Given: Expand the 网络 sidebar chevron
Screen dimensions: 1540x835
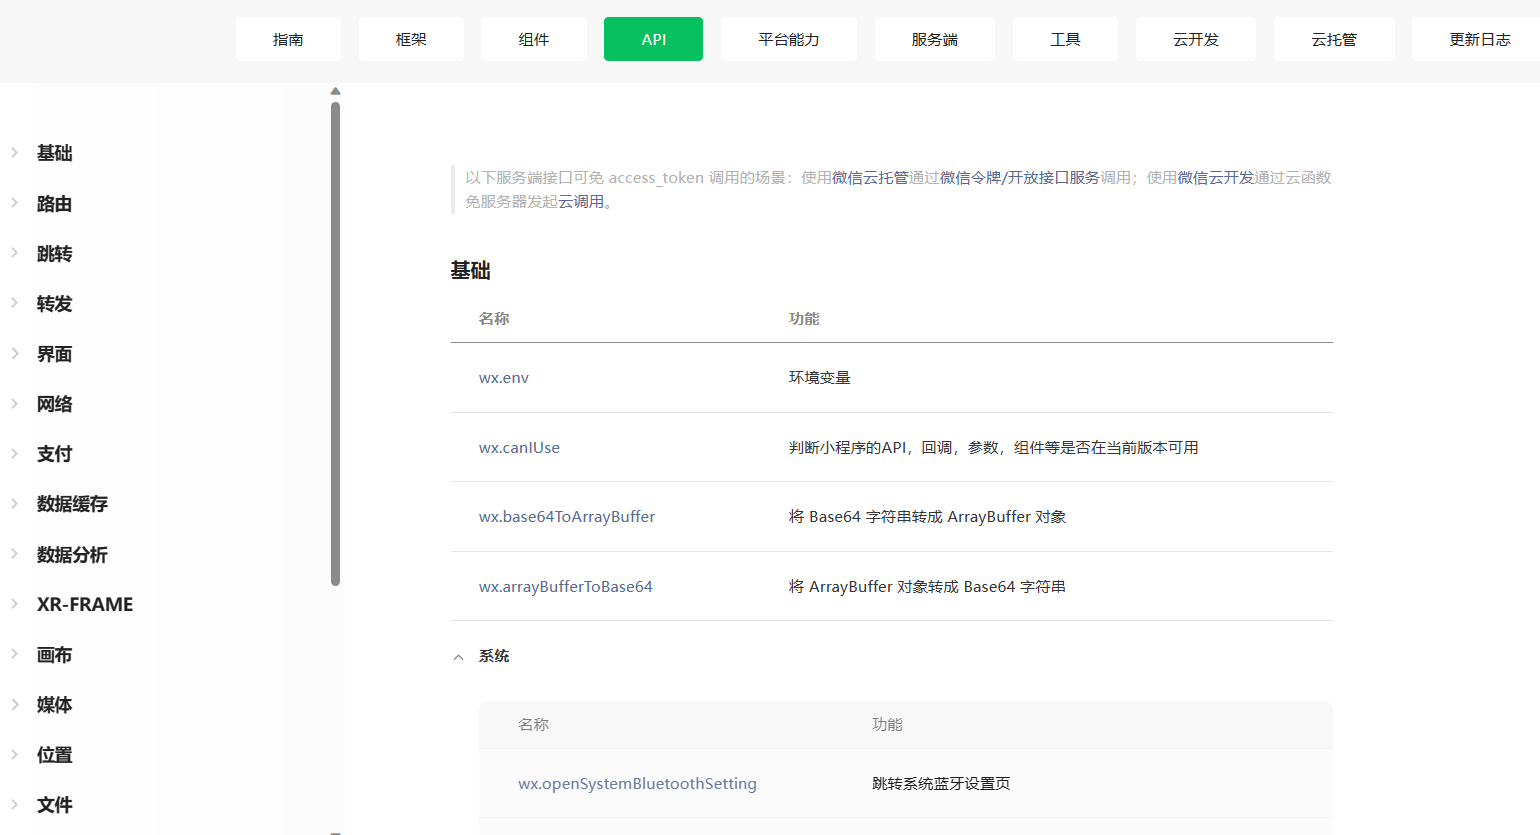Looking at the screenshot, I should tap(15, 404).
